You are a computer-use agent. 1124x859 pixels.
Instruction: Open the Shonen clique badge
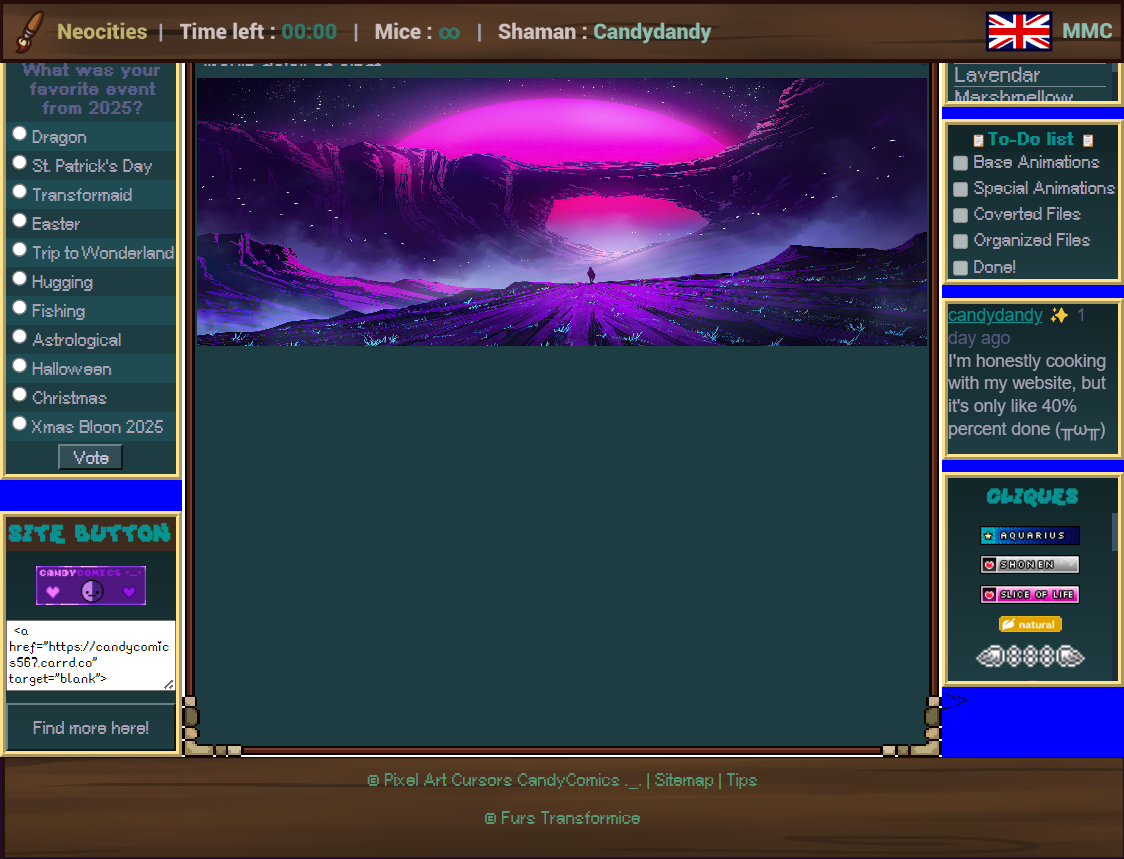[x=1029, y=564]
